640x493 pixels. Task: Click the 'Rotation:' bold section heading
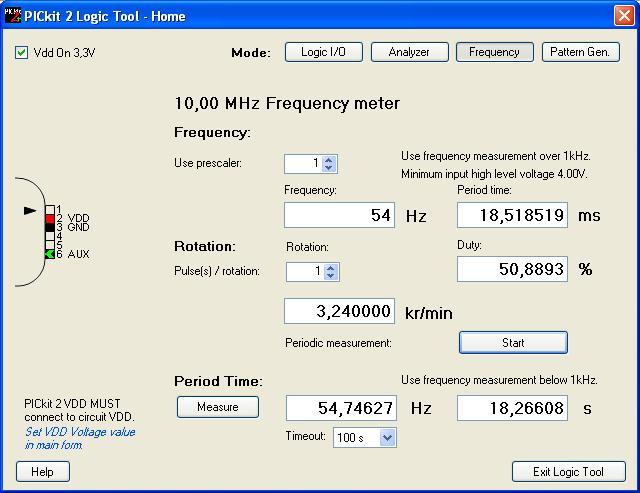pos(204,246)
